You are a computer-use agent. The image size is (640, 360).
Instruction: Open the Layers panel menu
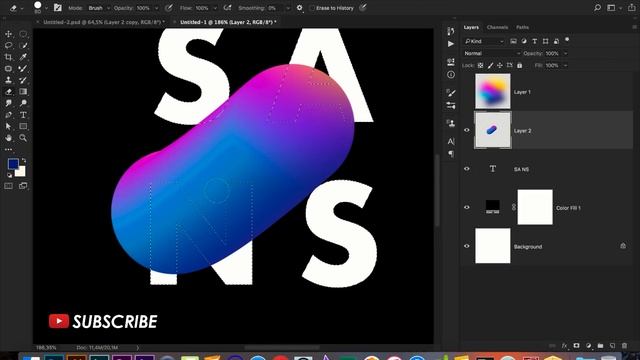[634, 27]
